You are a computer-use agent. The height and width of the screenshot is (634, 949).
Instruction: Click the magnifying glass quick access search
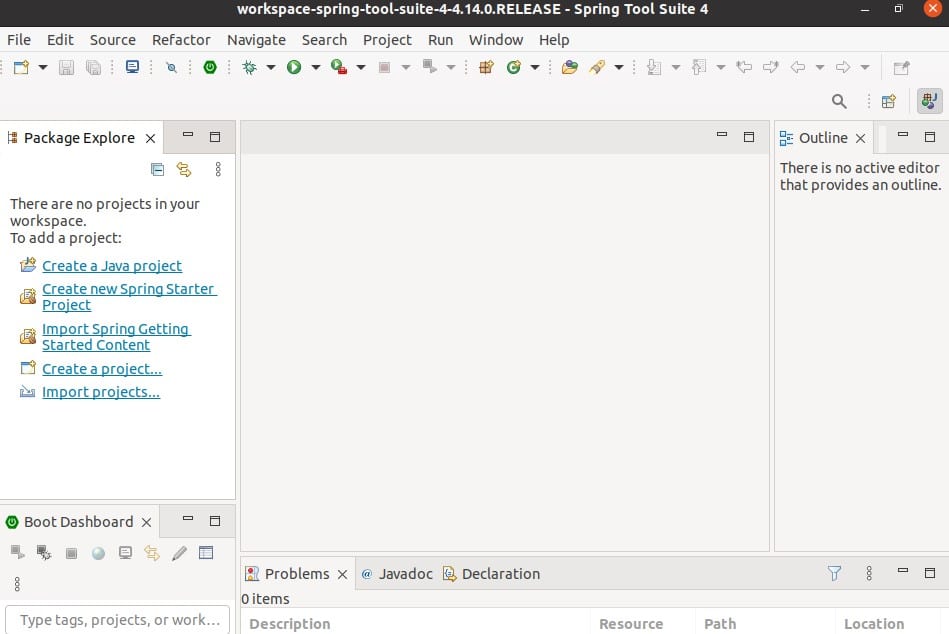(x=839, y=101)
